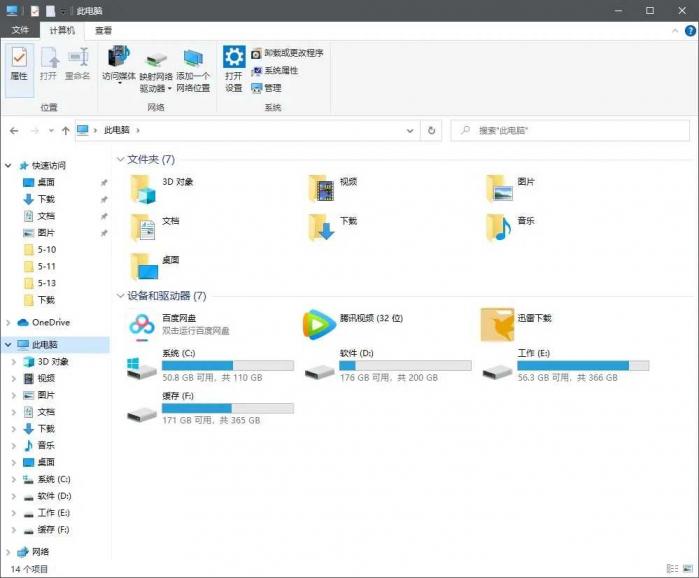The width and height of the screenshot is (699, 578).
Task: Click 管理 manage in ribbon
Action: coord(267,88)
